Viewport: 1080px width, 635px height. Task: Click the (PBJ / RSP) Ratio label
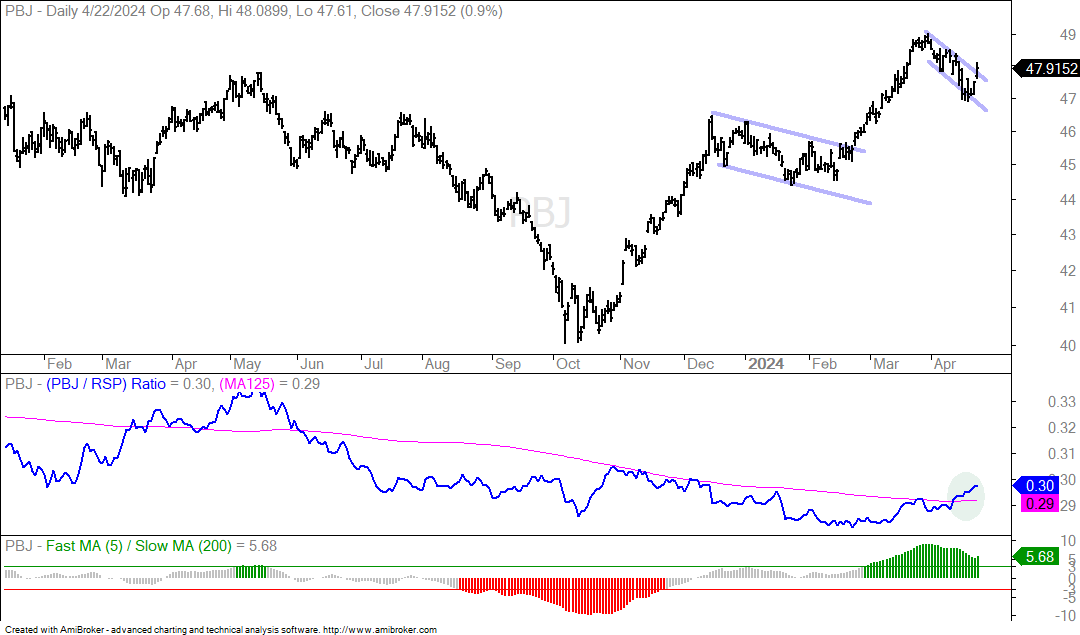click(x=106, y=384)
